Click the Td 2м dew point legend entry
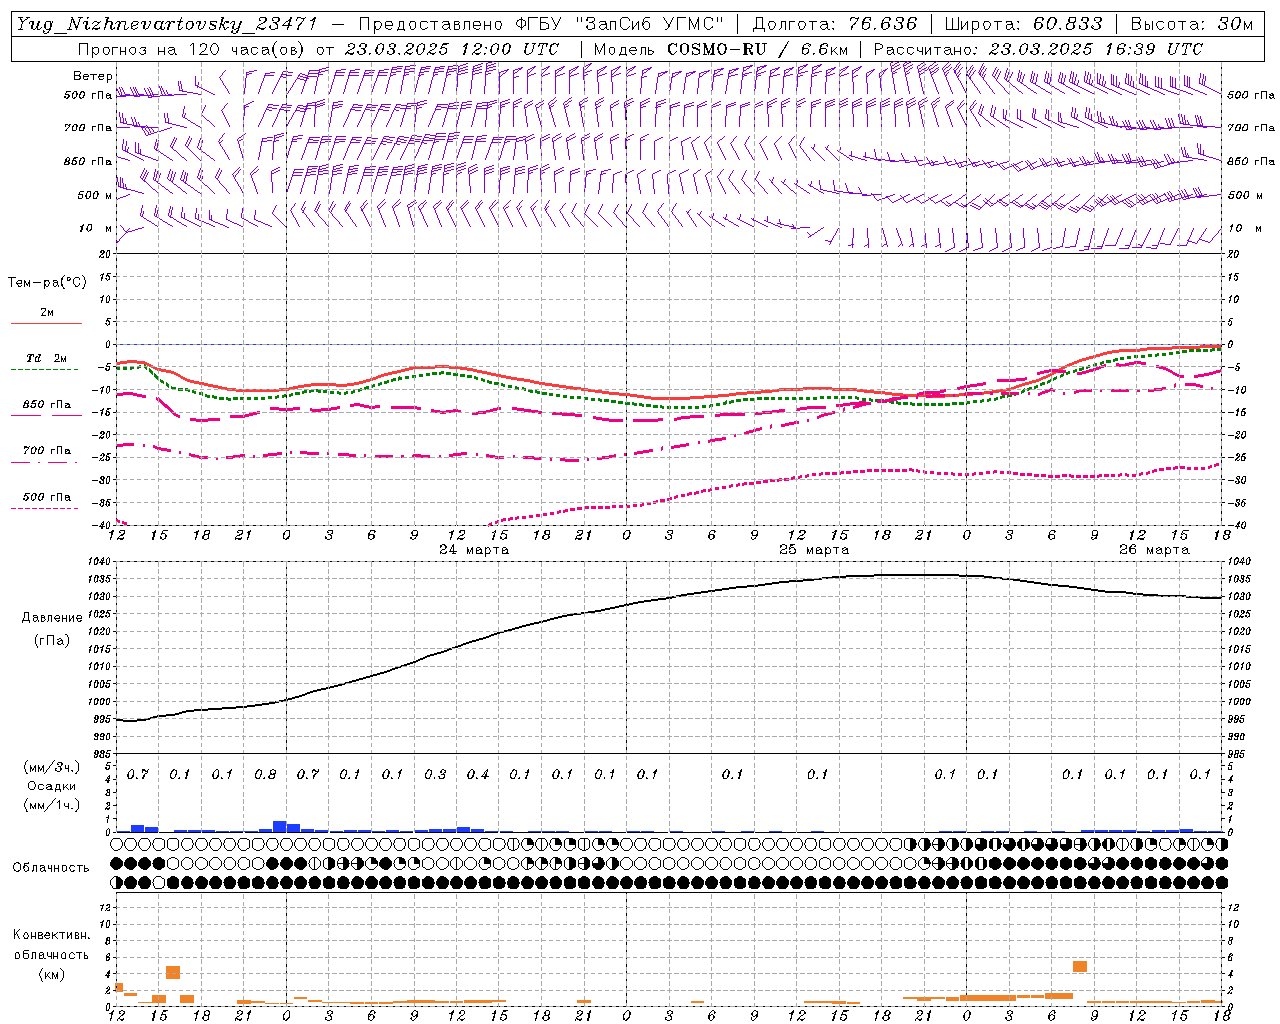 47,358
